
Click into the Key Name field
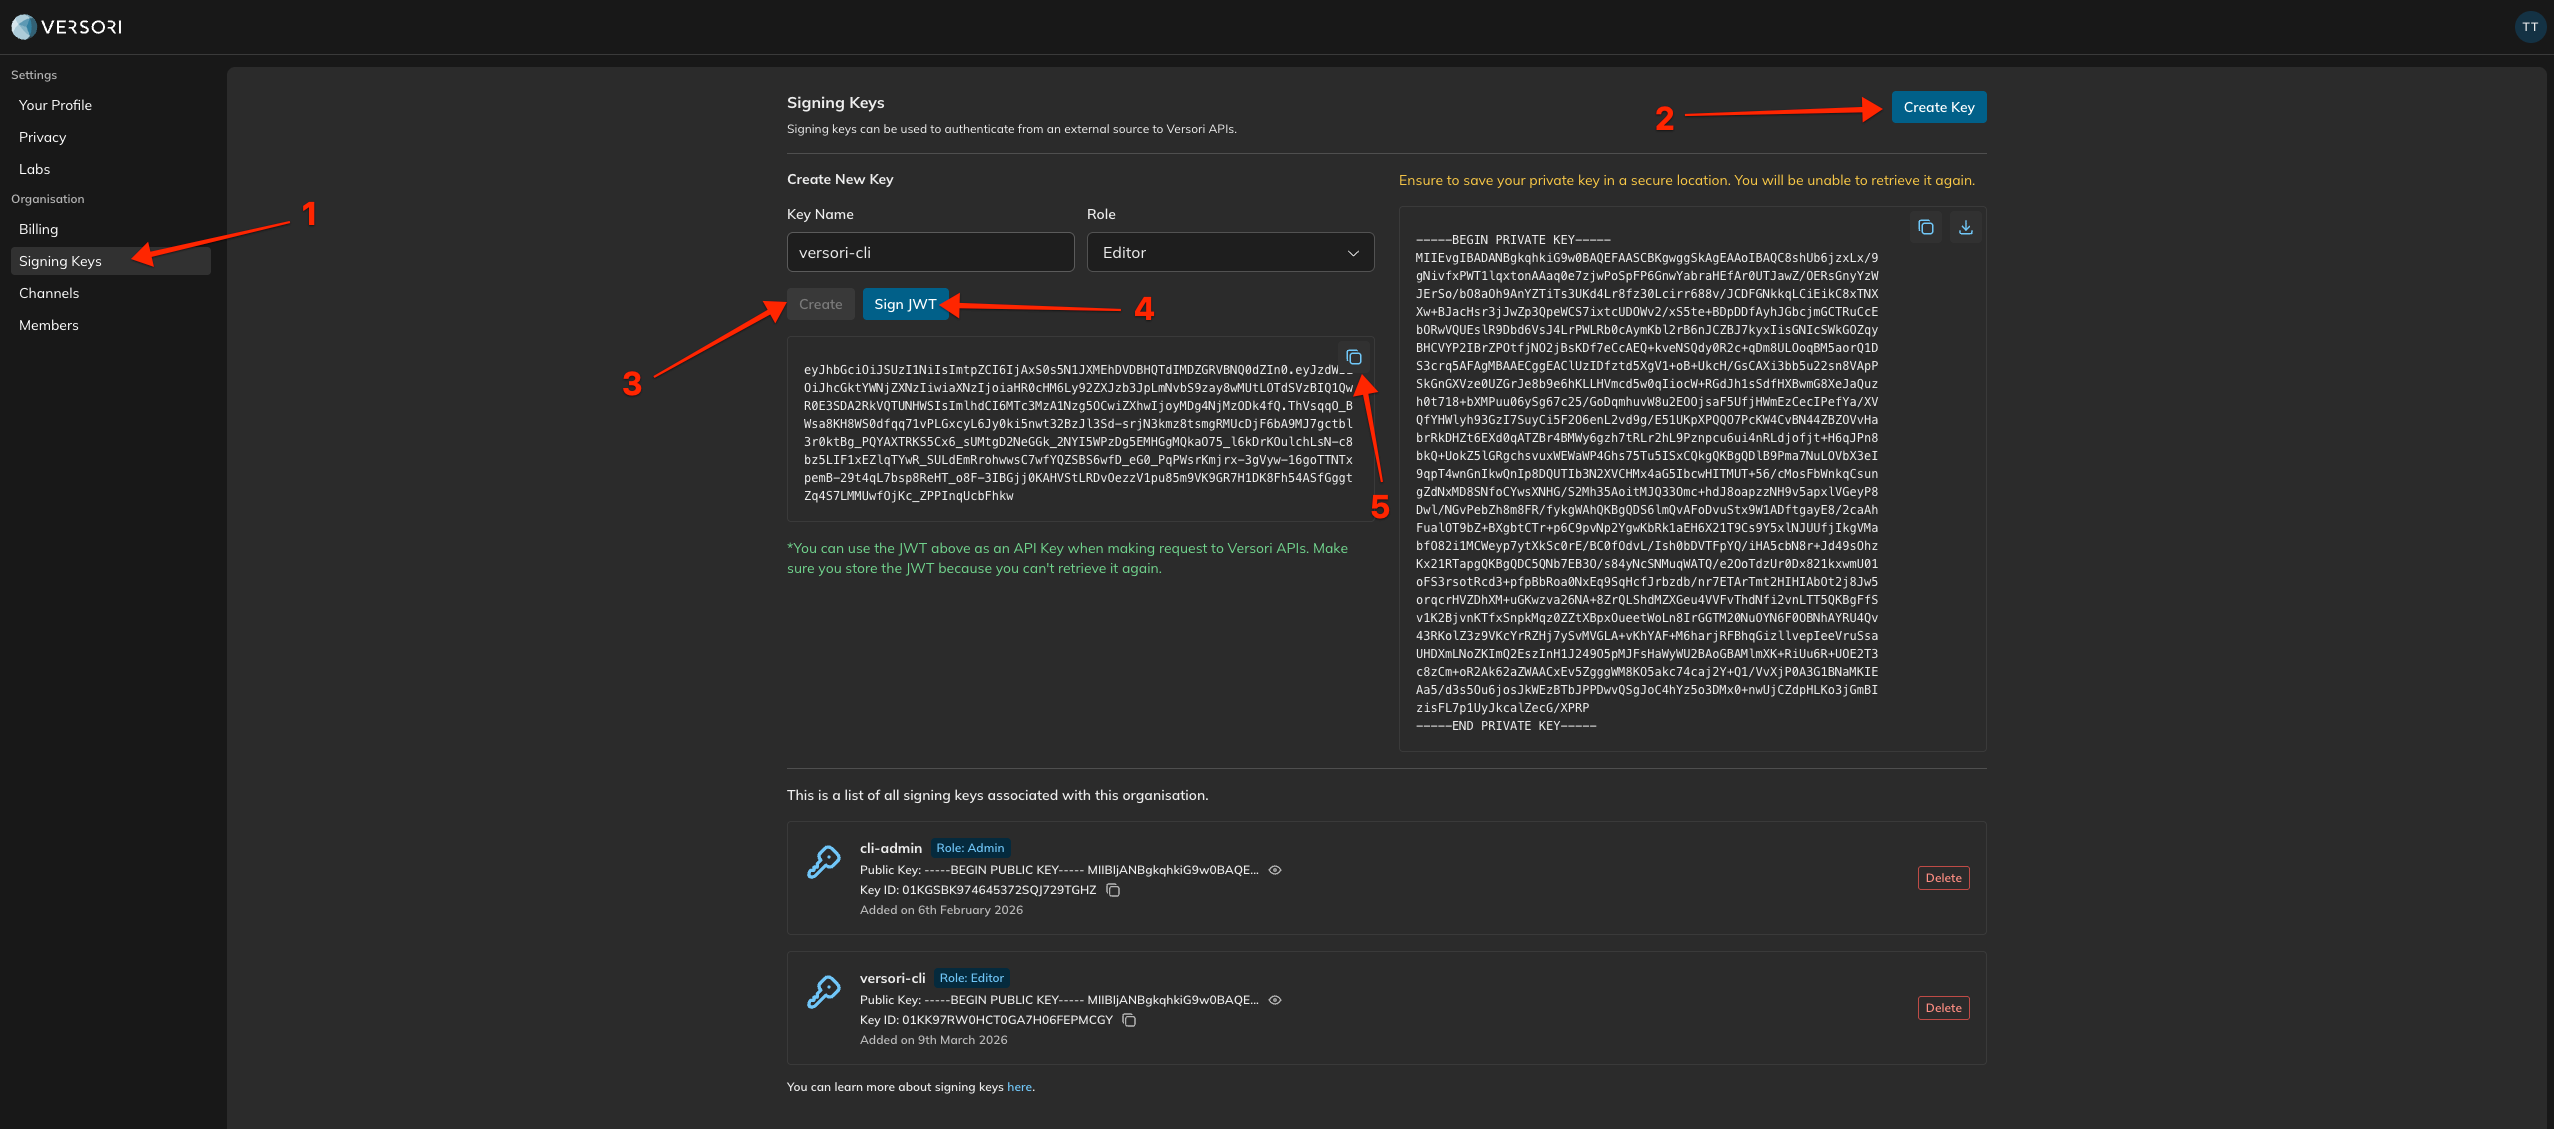(929, 252)
